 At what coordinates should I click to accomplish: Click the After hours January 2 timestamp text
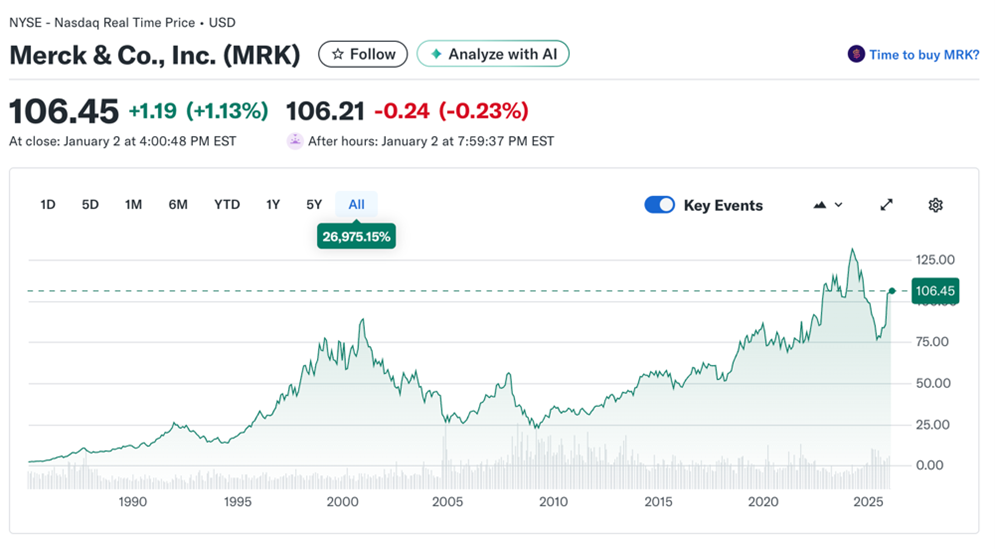pyautogui.click(x=431, y=142)
